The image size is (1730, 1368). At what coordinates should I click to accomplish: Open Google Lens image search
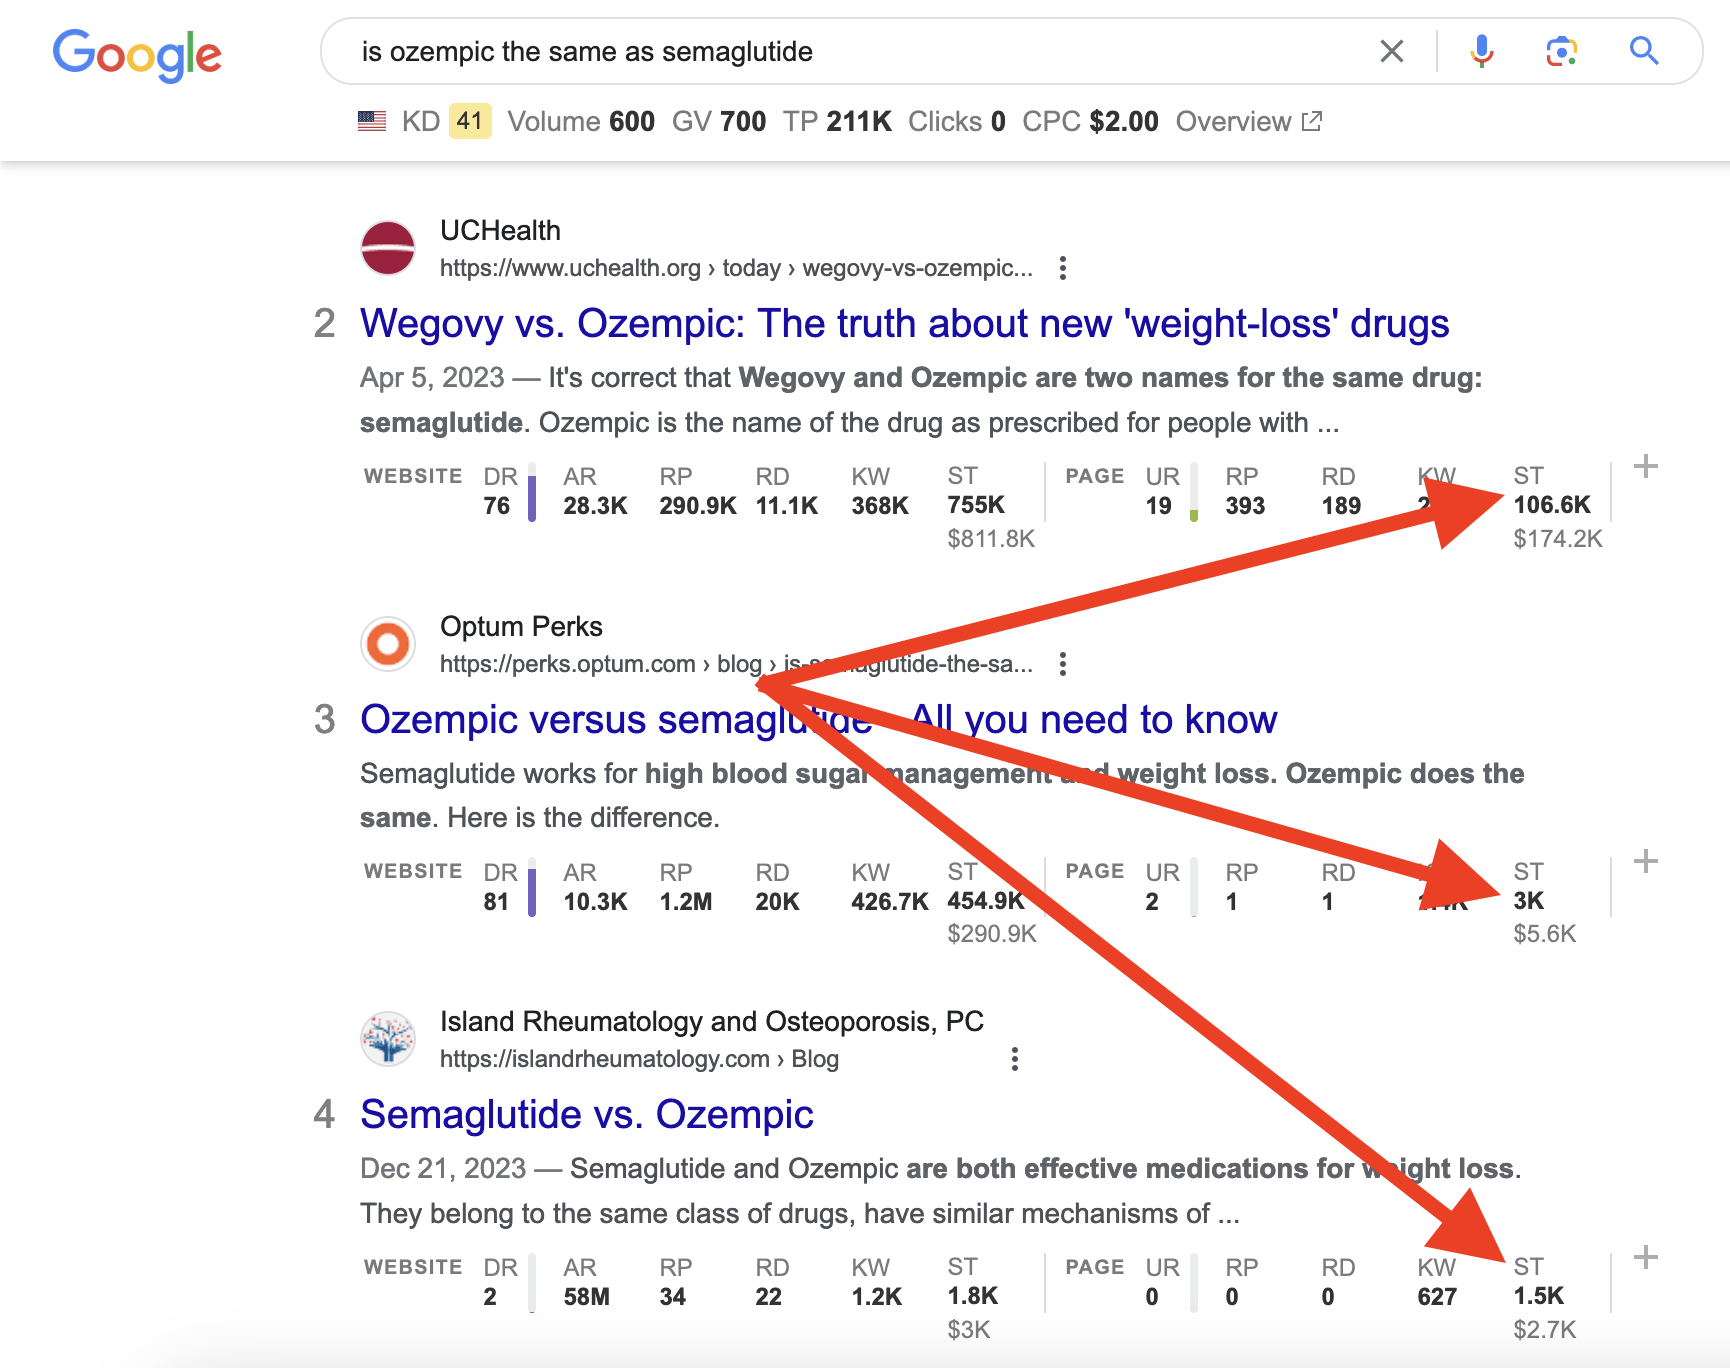(x=1561, y=51)
